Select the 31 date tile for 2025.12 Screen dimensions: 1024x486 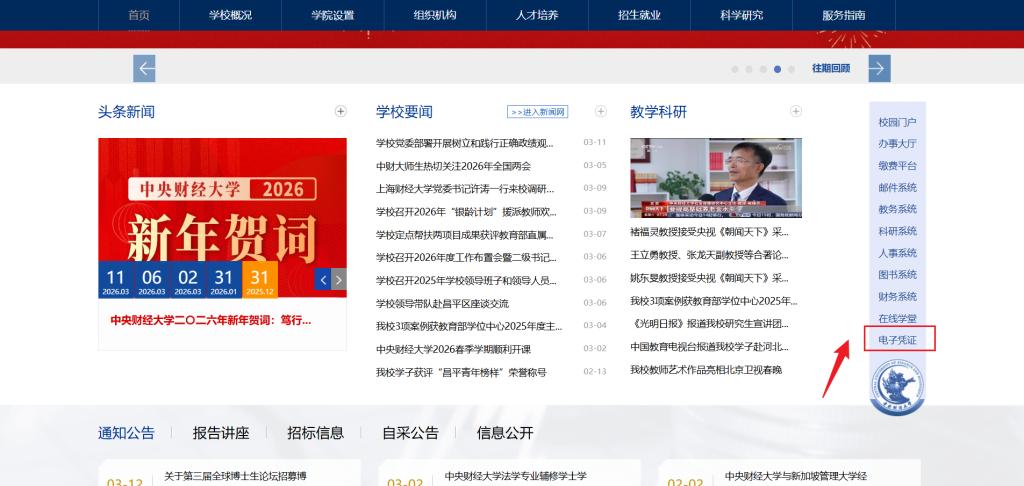260,281
